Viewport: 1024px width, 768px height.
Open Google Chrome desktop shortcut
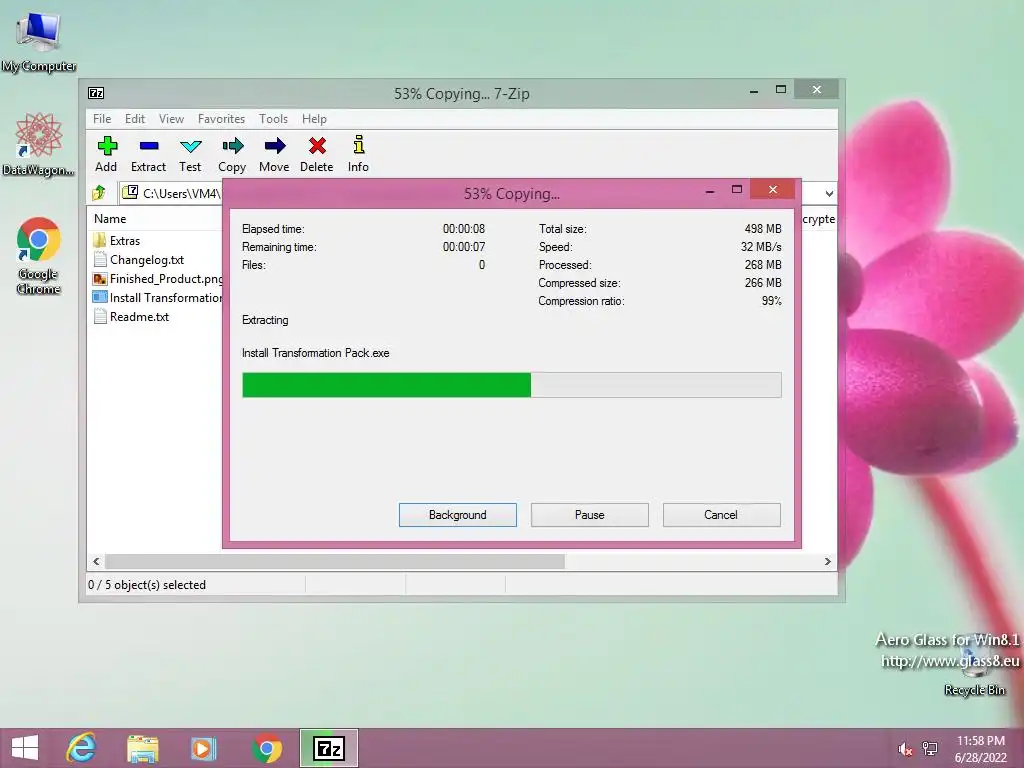coord(39,255)
